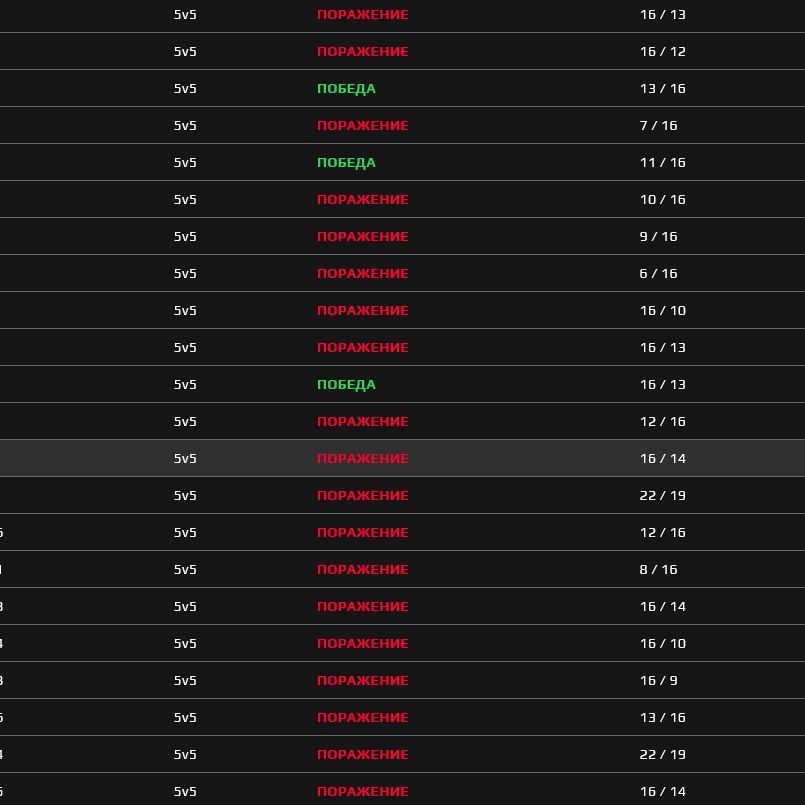Click ПОРАЖЕНИЕ label in the 9 / 16 row

click(362, 236)
